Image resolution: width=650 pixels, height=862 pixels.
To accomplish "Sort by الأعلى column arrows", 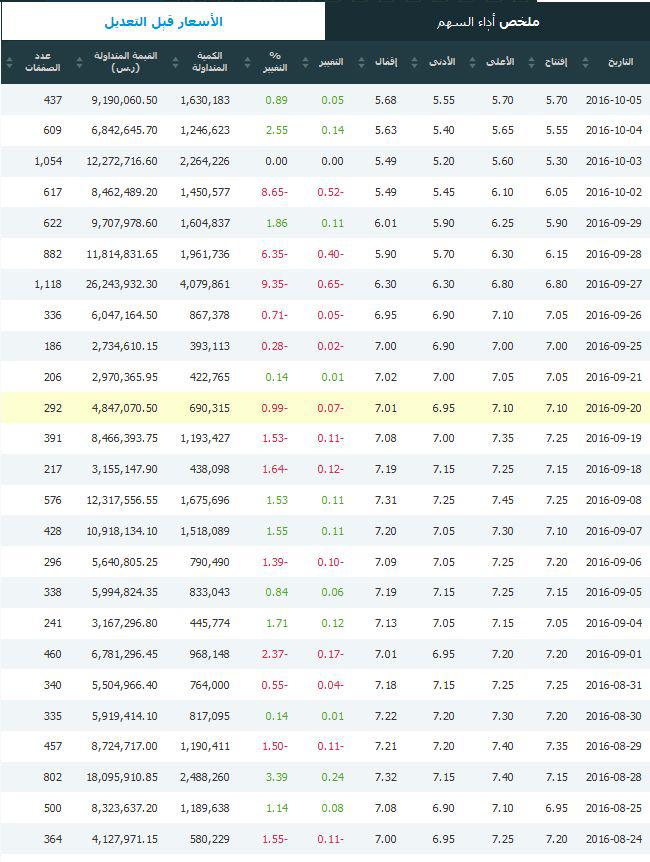I will (472, 62).
